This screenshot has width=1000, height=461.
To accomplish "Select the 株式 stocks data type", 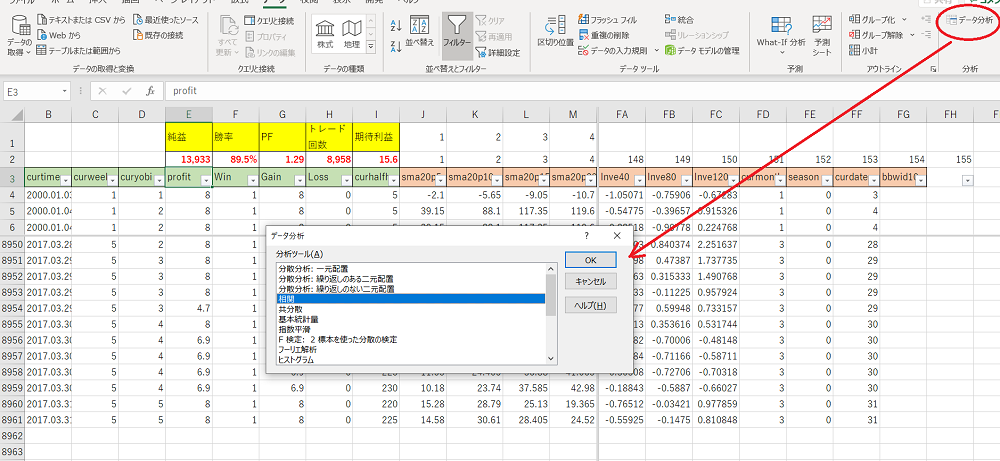I will tap(325, 32).
